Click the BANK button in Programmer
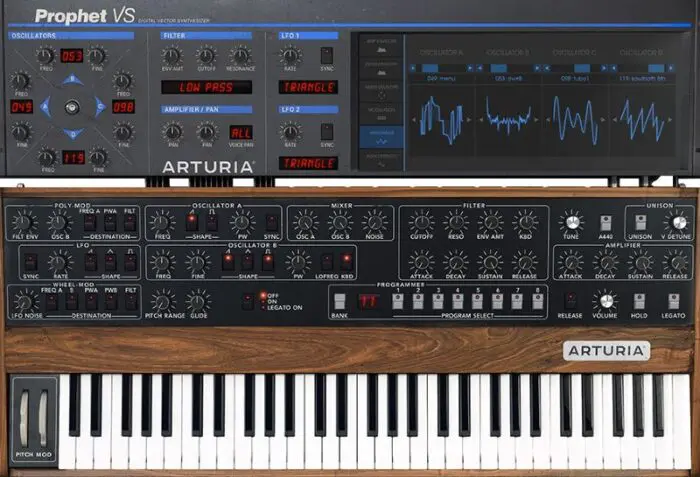Image resolution: width=700 pixels, height=477 pixels. (x=339, y=301)
